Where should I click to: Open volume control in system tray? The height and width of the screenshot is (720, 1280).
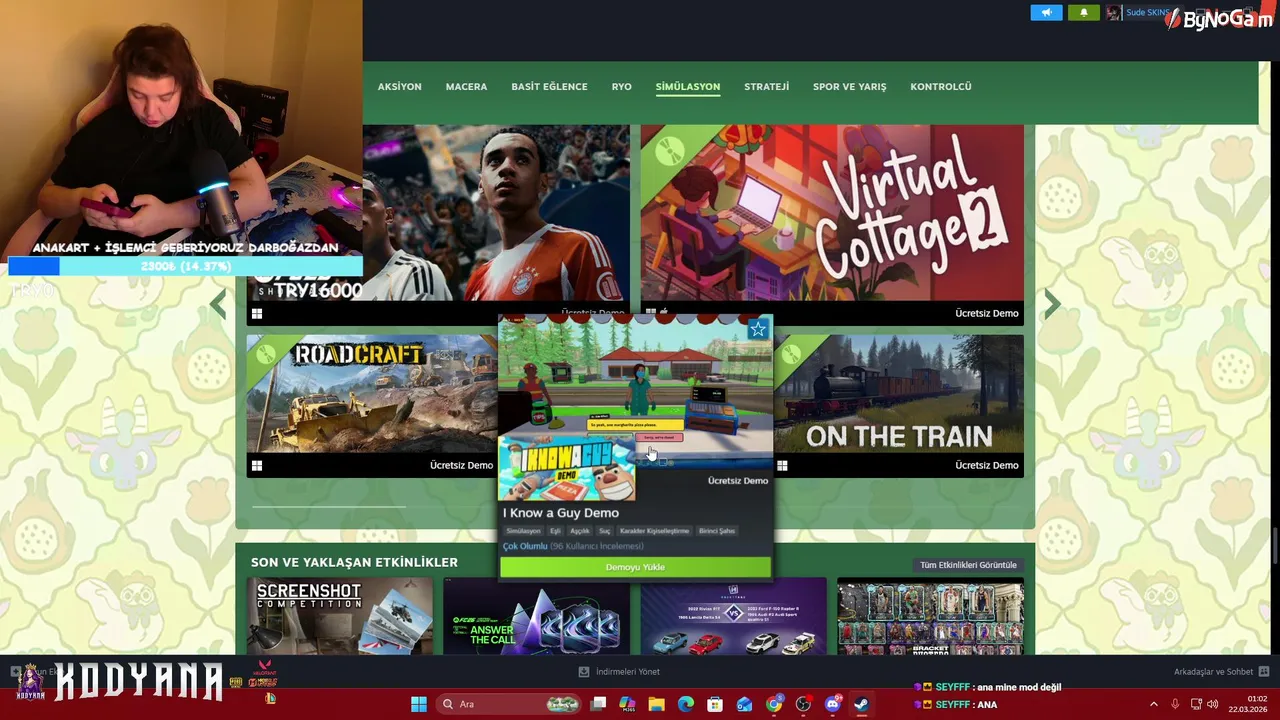(1213, 704)
